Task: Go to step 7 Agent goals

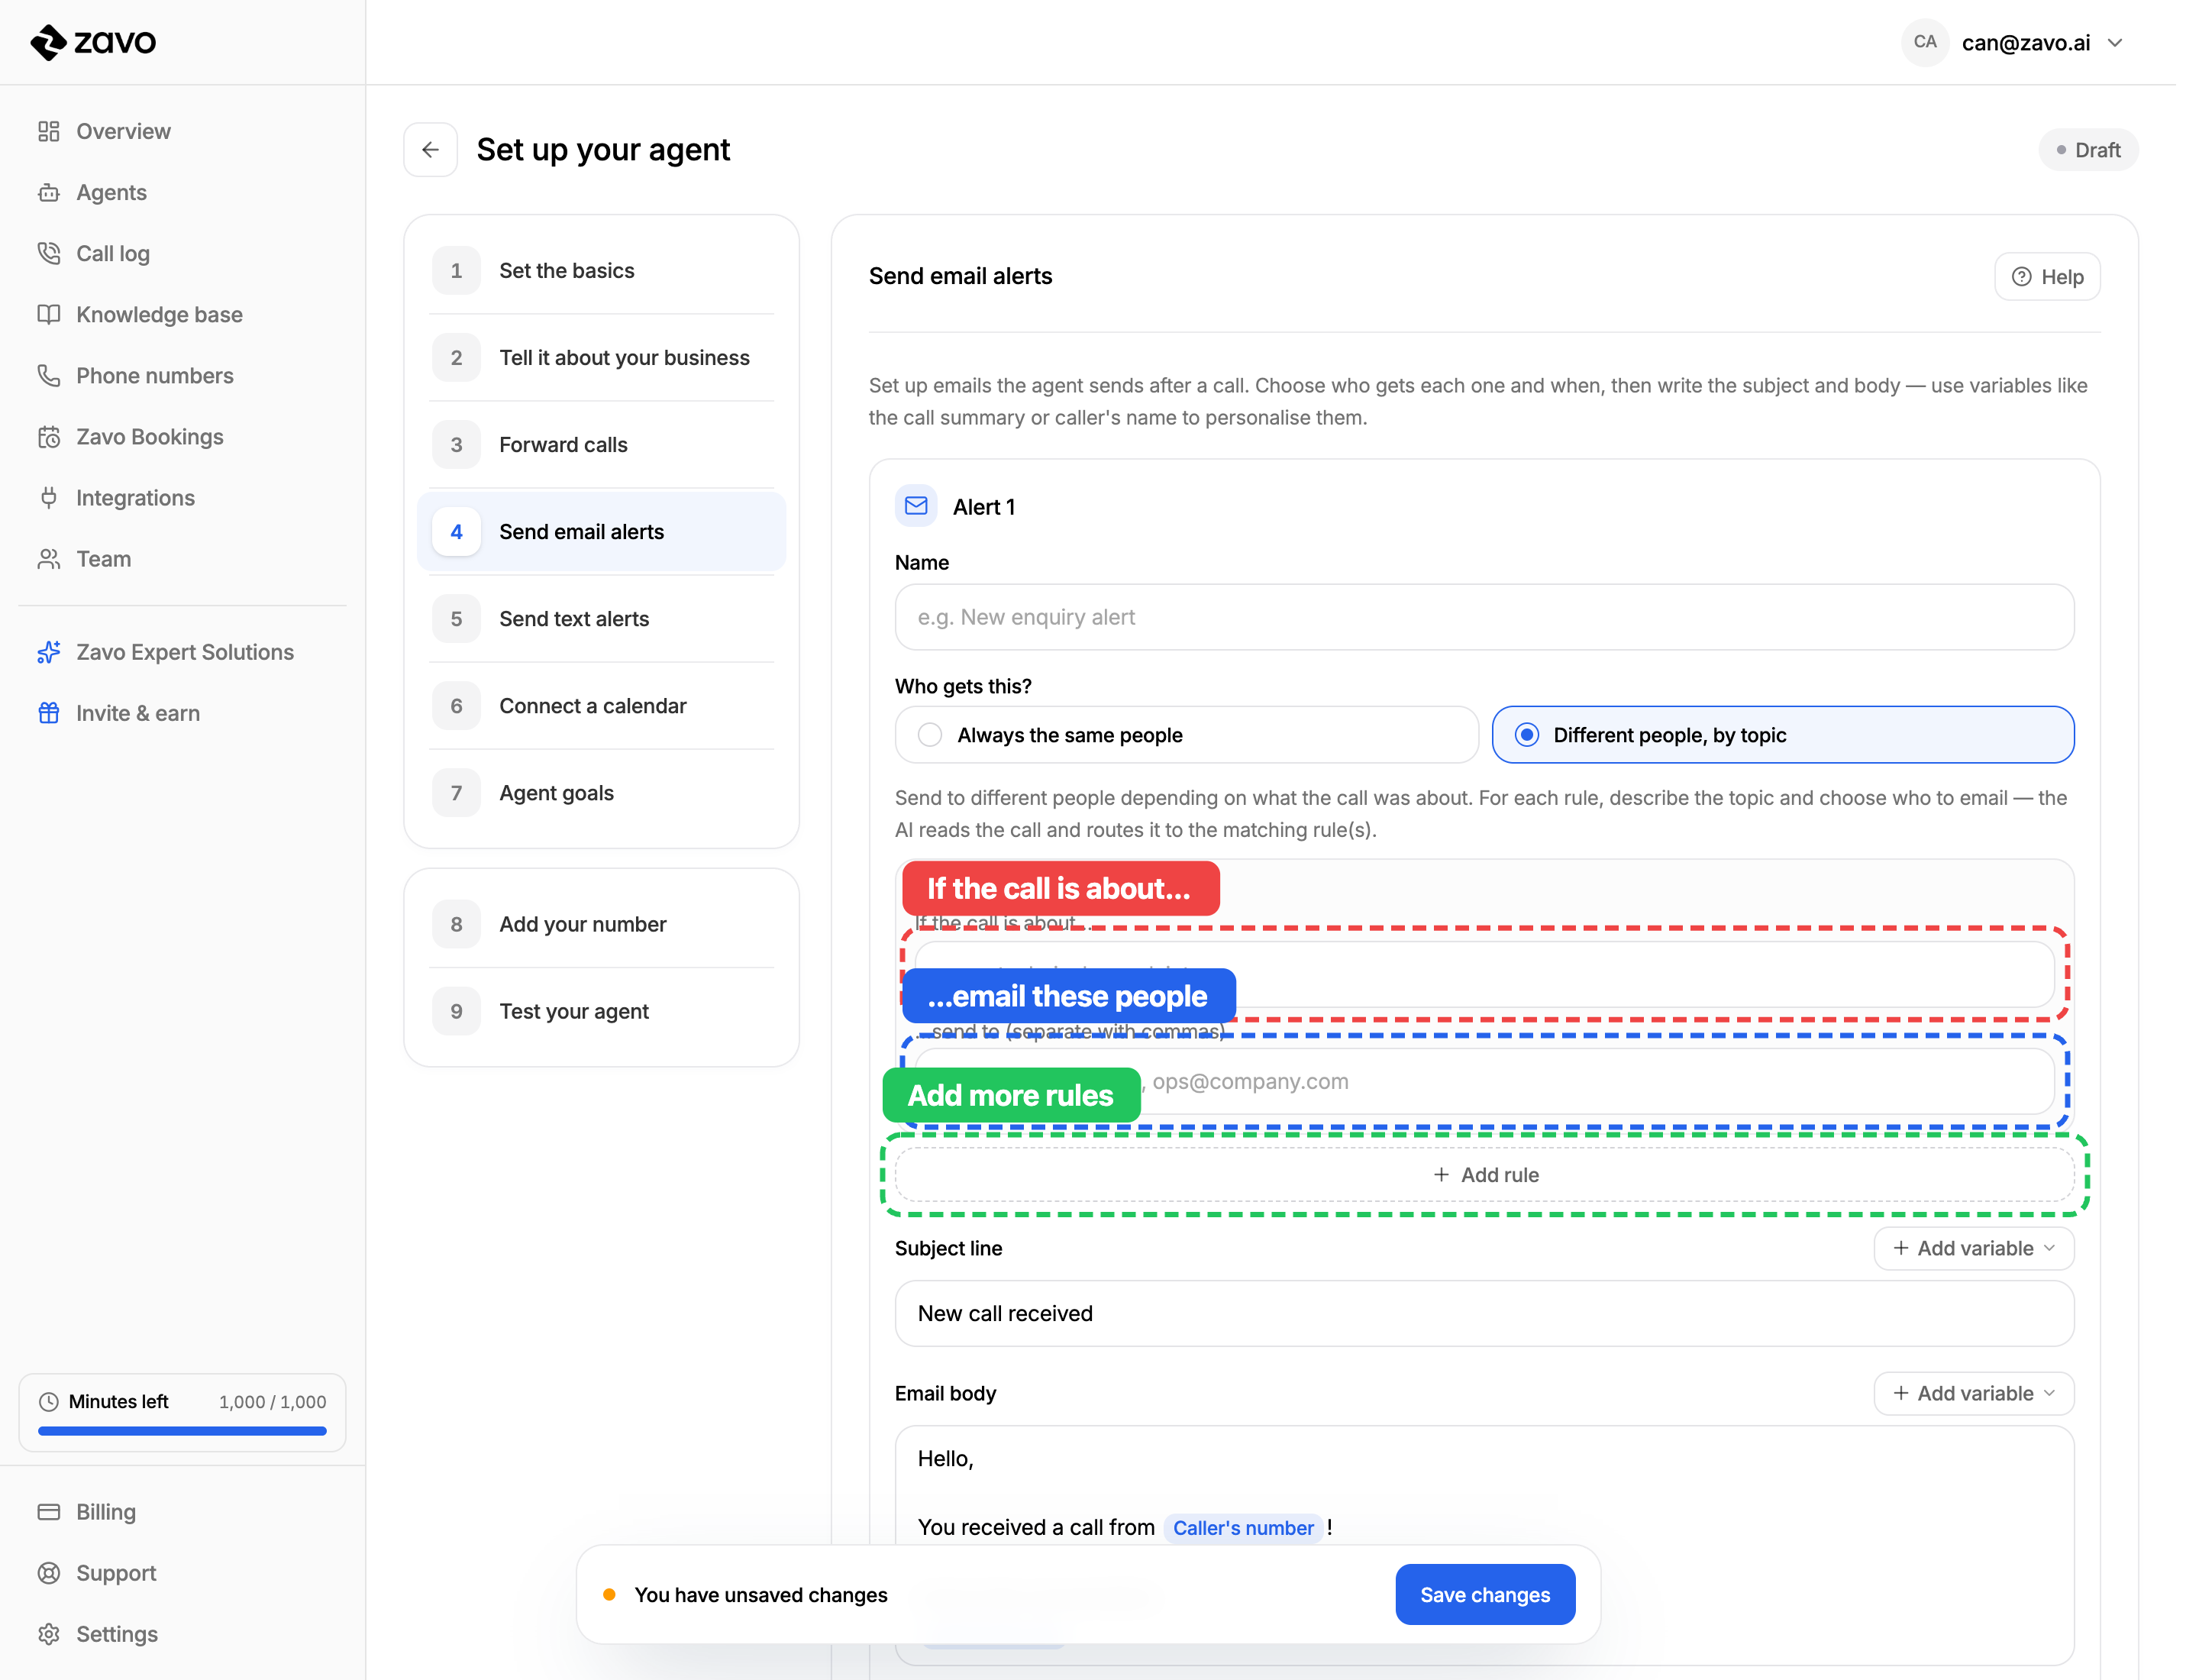Action: coord(601,793)
